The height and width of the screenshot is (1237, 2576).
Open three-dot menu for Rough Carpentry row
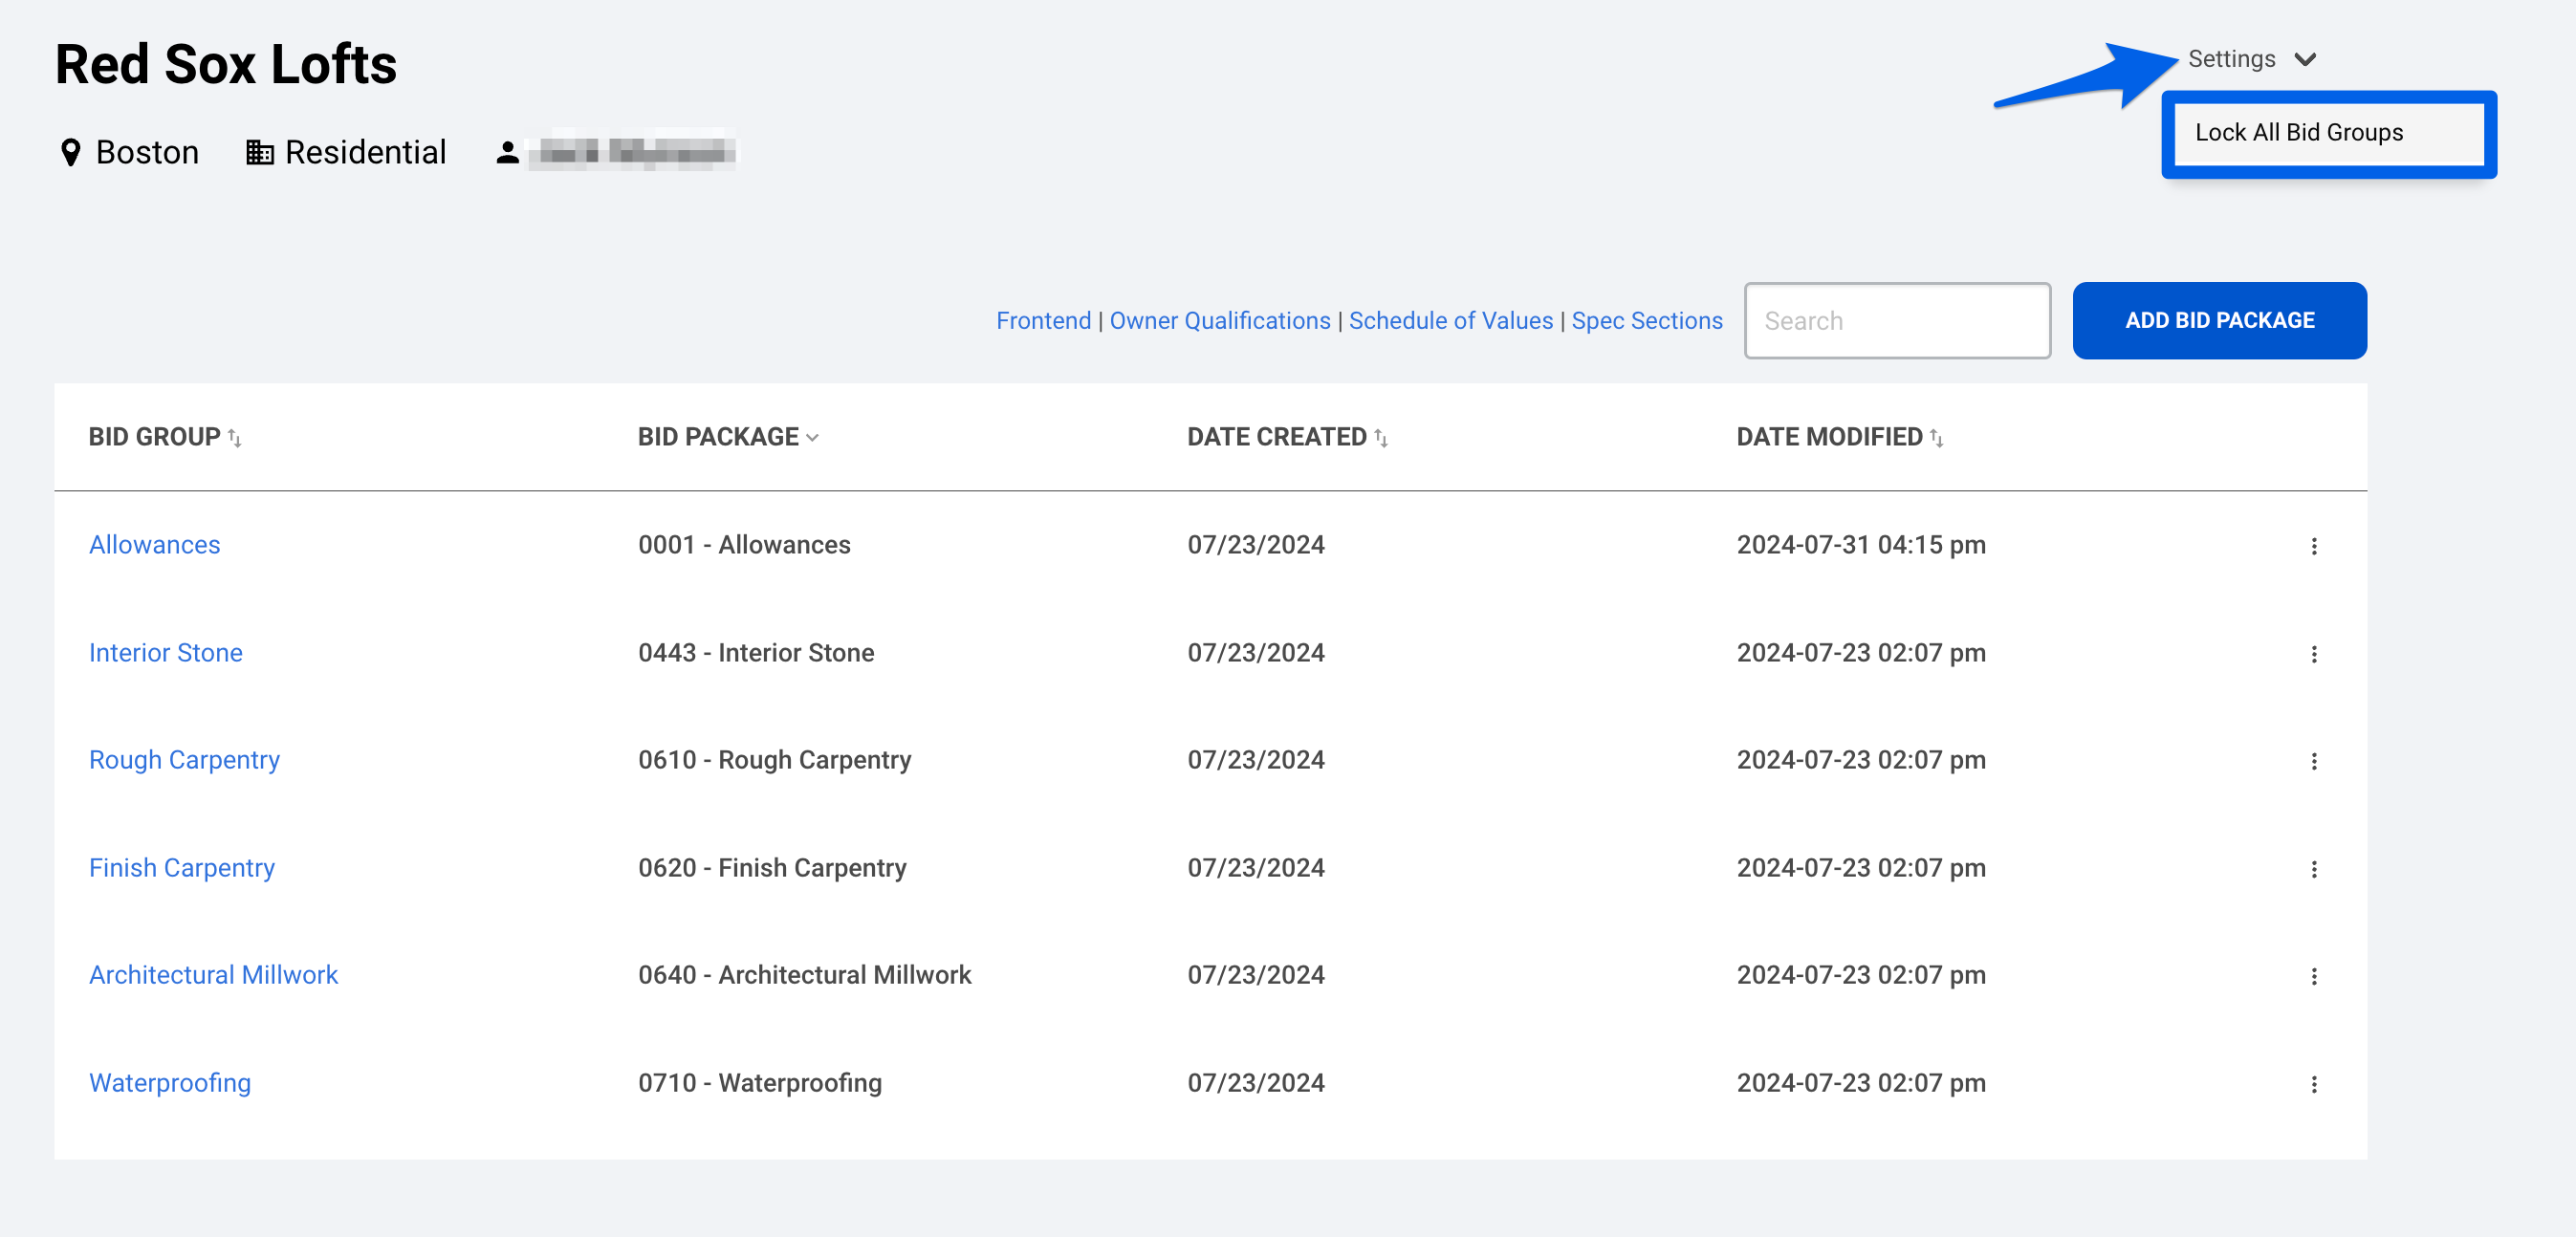point(2313,761)
